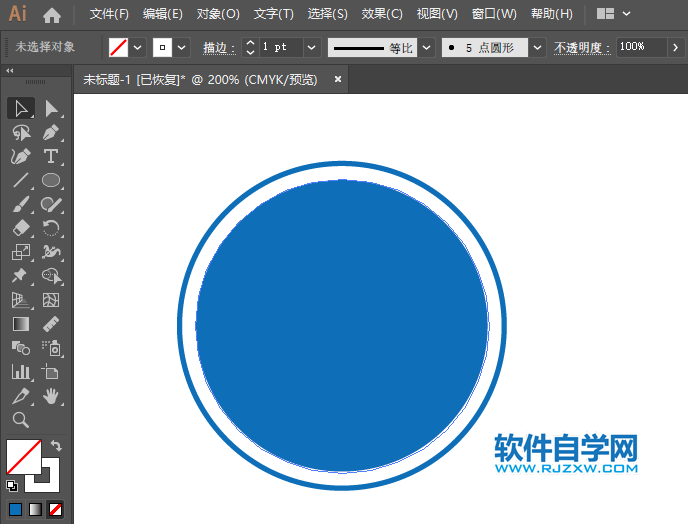This screenshot has height=524, width=688.
Task: Click the 不透明度 opacity link
Action: click(x=583, y=47)
